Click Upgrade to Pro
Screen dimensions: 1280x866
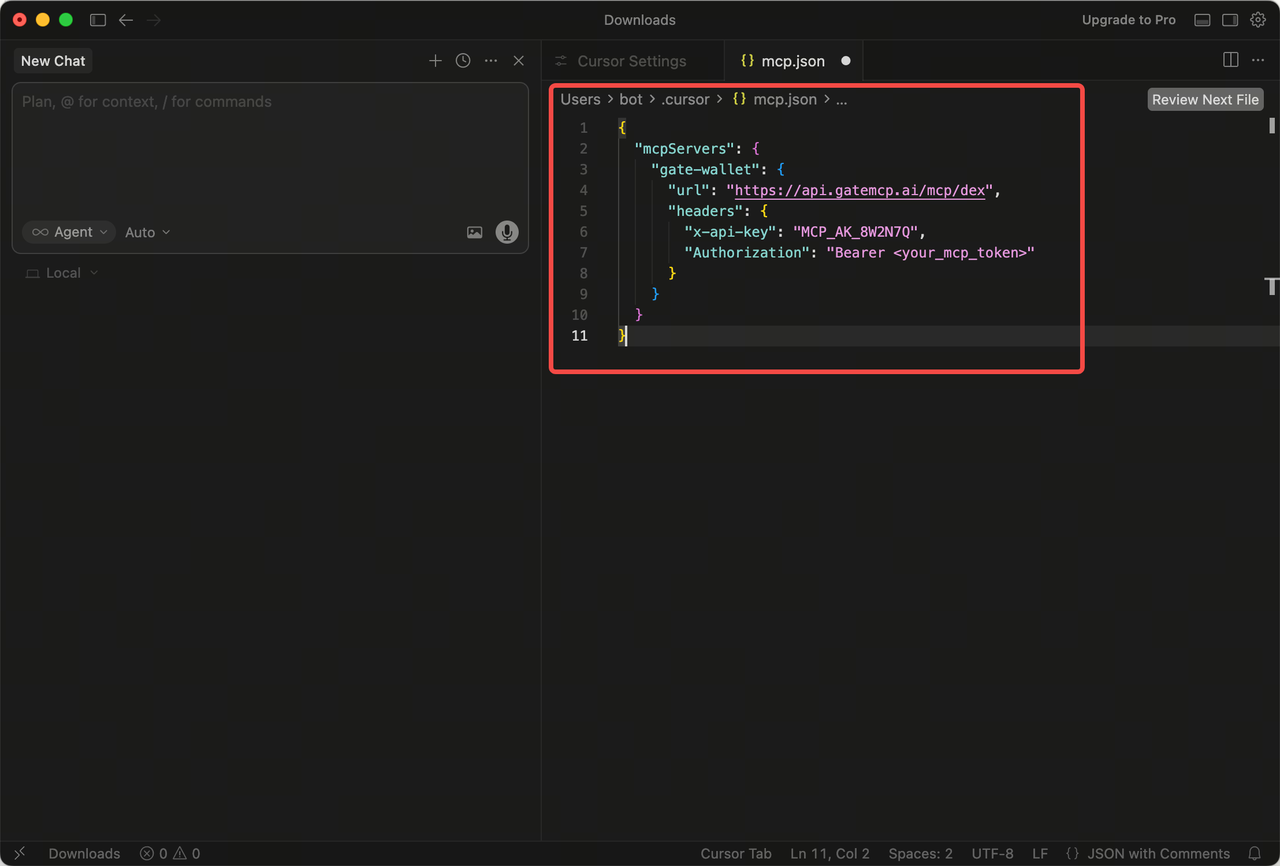(x=1128, y=20)
